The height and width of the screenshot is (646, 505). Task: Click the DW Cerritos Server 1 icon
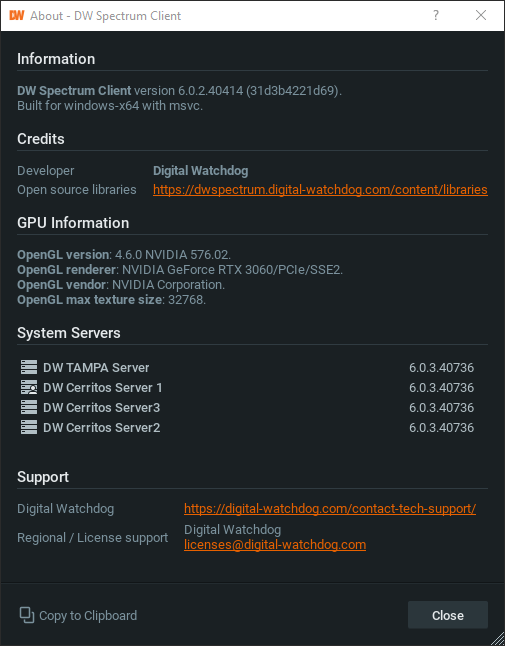pyautogui.click(x=29, y=387)
